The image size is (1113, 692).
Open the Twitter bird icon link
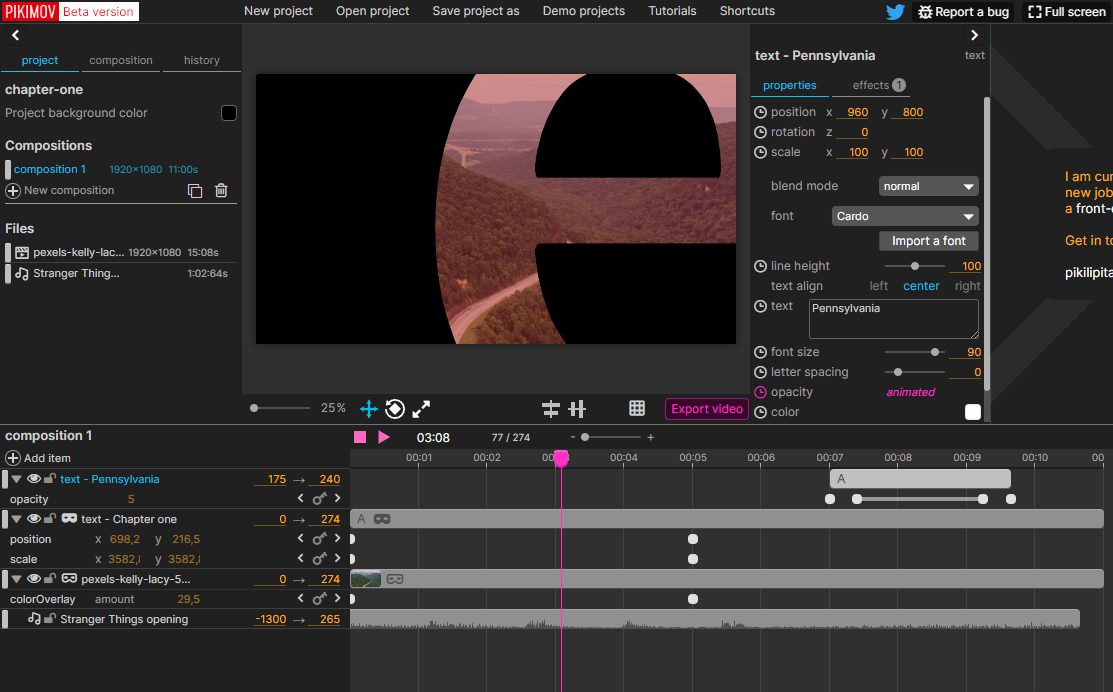(895, 11)
